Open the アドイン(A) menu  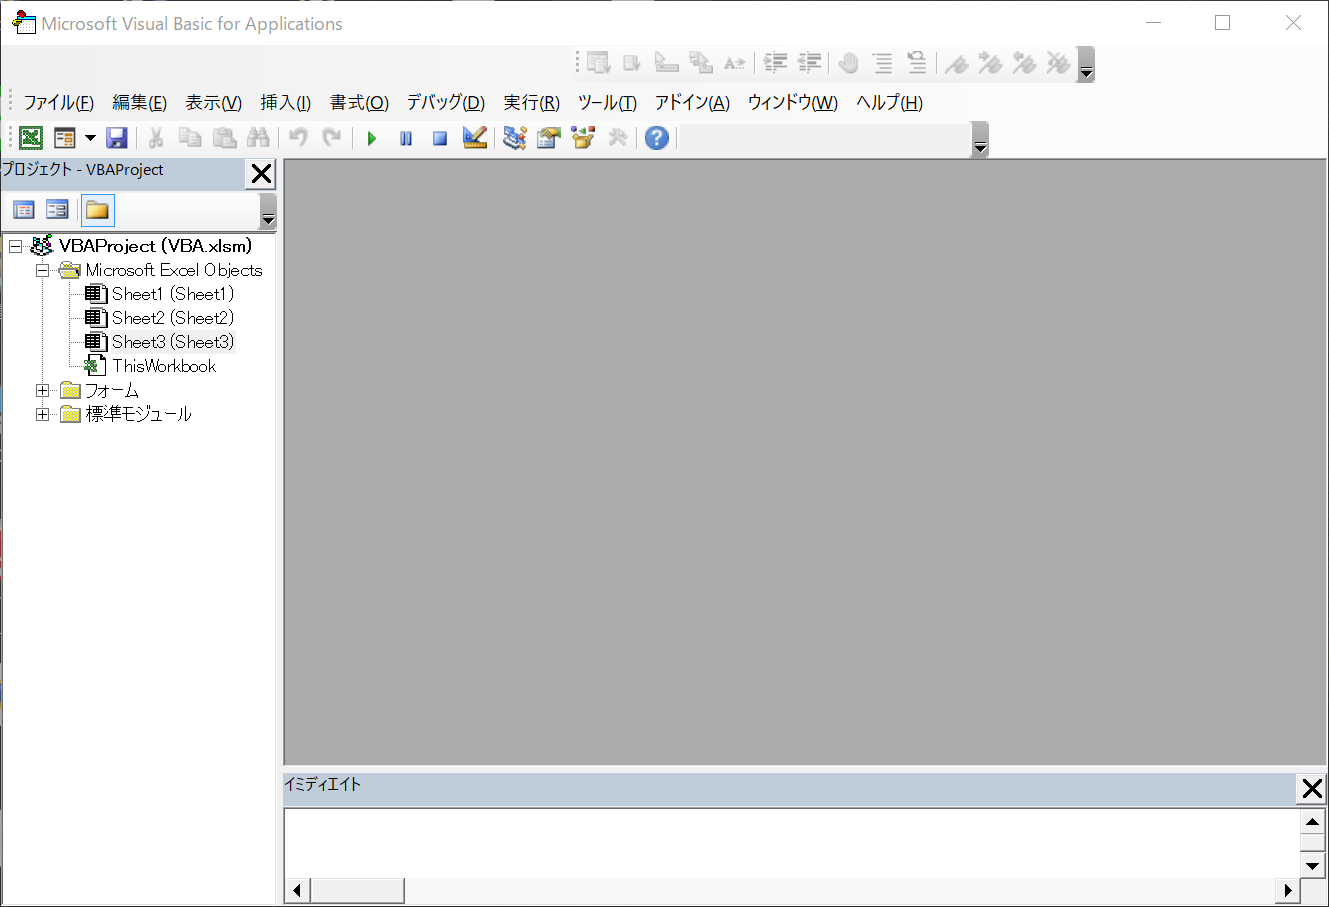pos(692,102)
